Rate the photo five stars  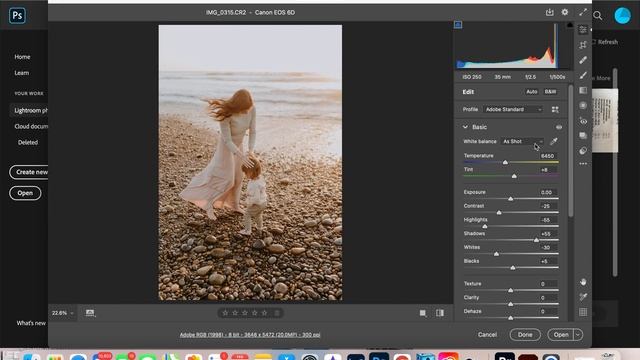coord(264,313)
